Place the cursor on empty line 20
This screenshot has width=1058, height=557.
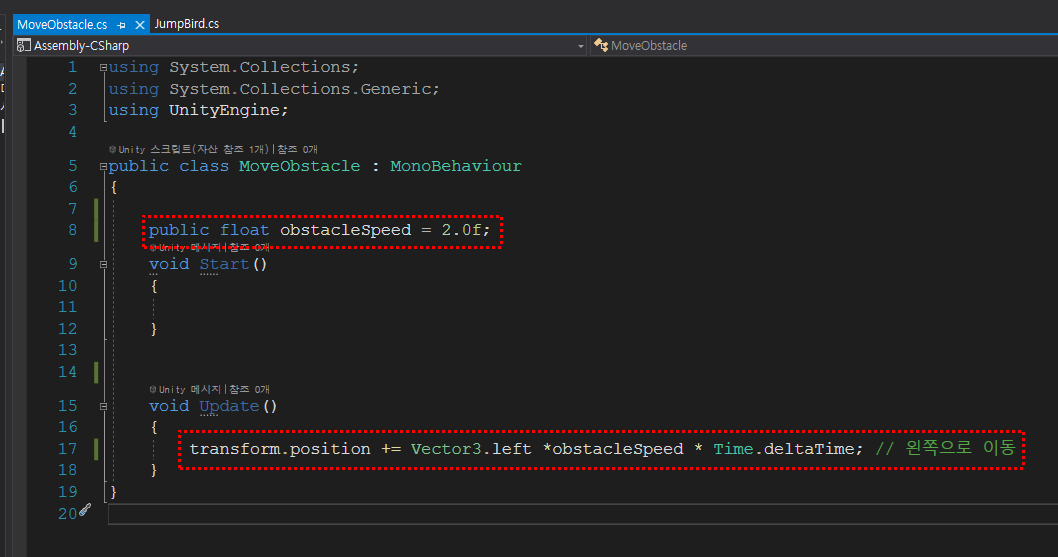(x=583, y=514)
